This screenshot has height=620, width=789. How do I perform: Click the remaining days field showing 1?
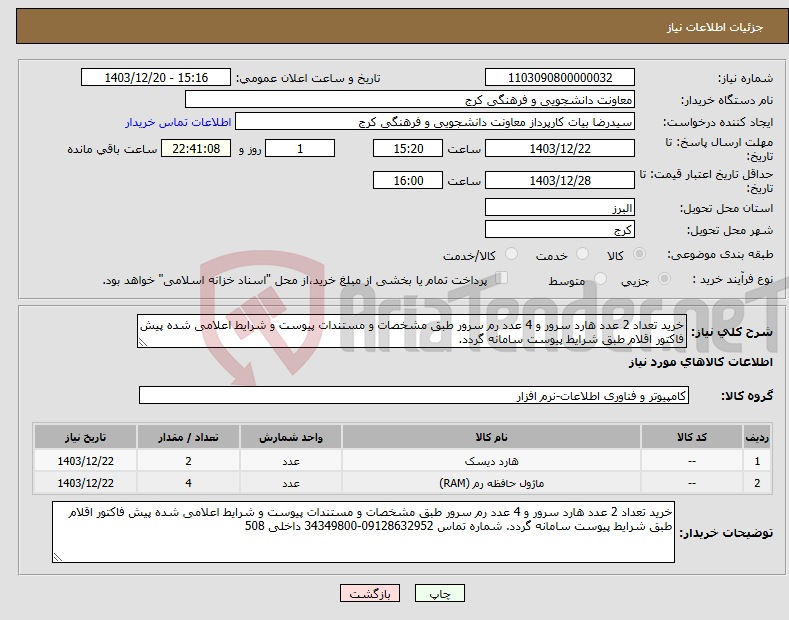pos(300,148)
